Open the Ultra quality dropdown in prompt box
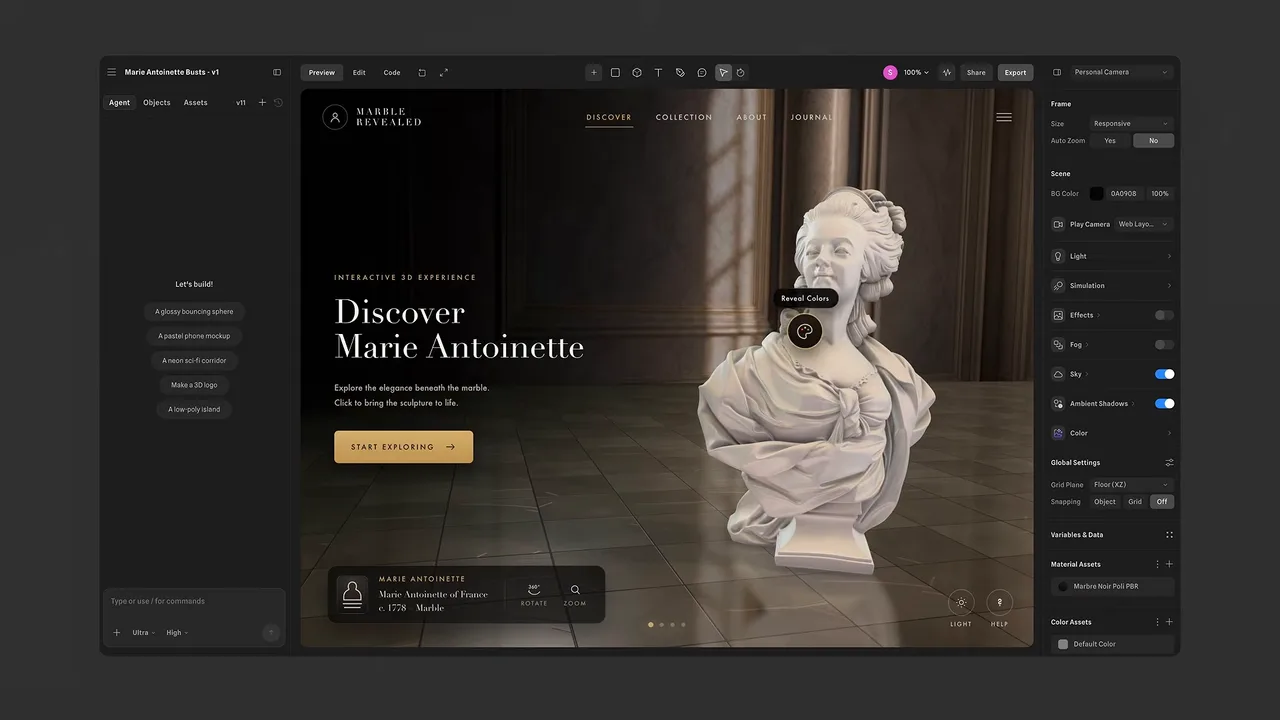 (x=144, y=633)
